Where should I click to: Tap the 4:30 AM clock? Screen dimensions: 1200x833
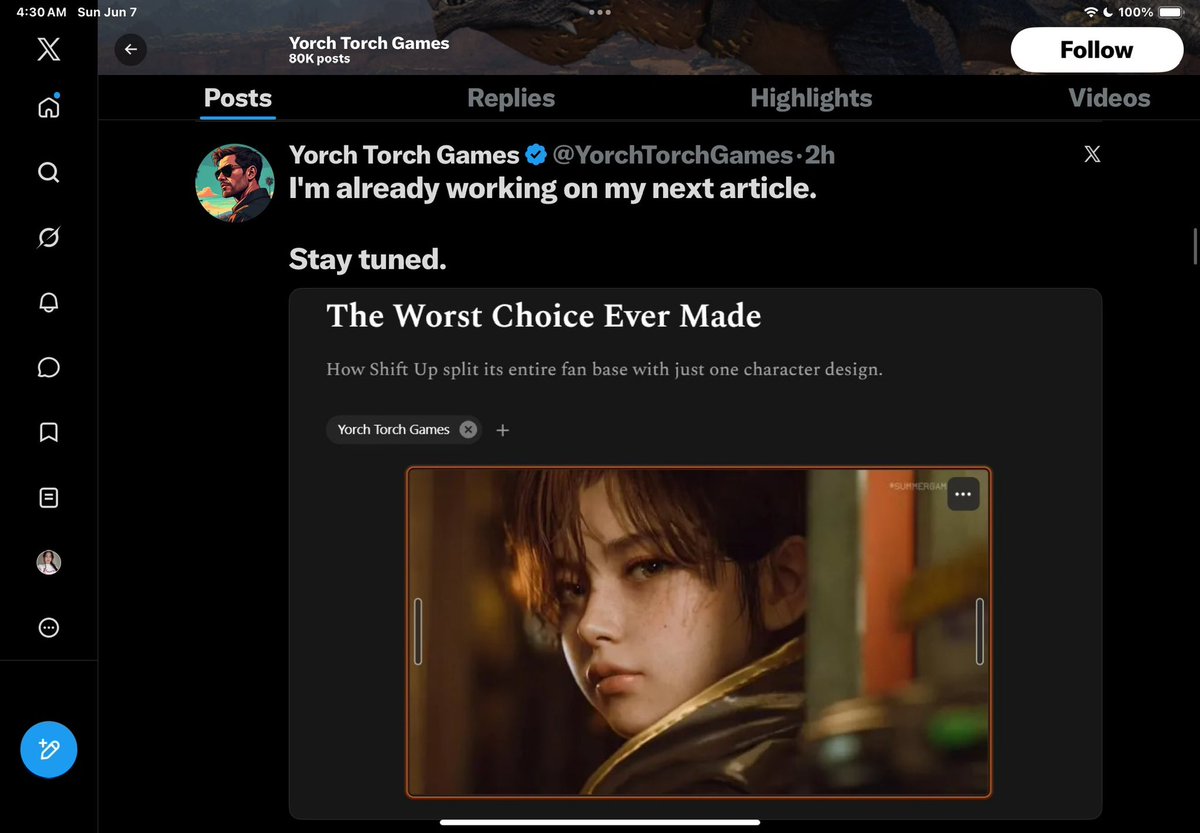pos(41,12)
